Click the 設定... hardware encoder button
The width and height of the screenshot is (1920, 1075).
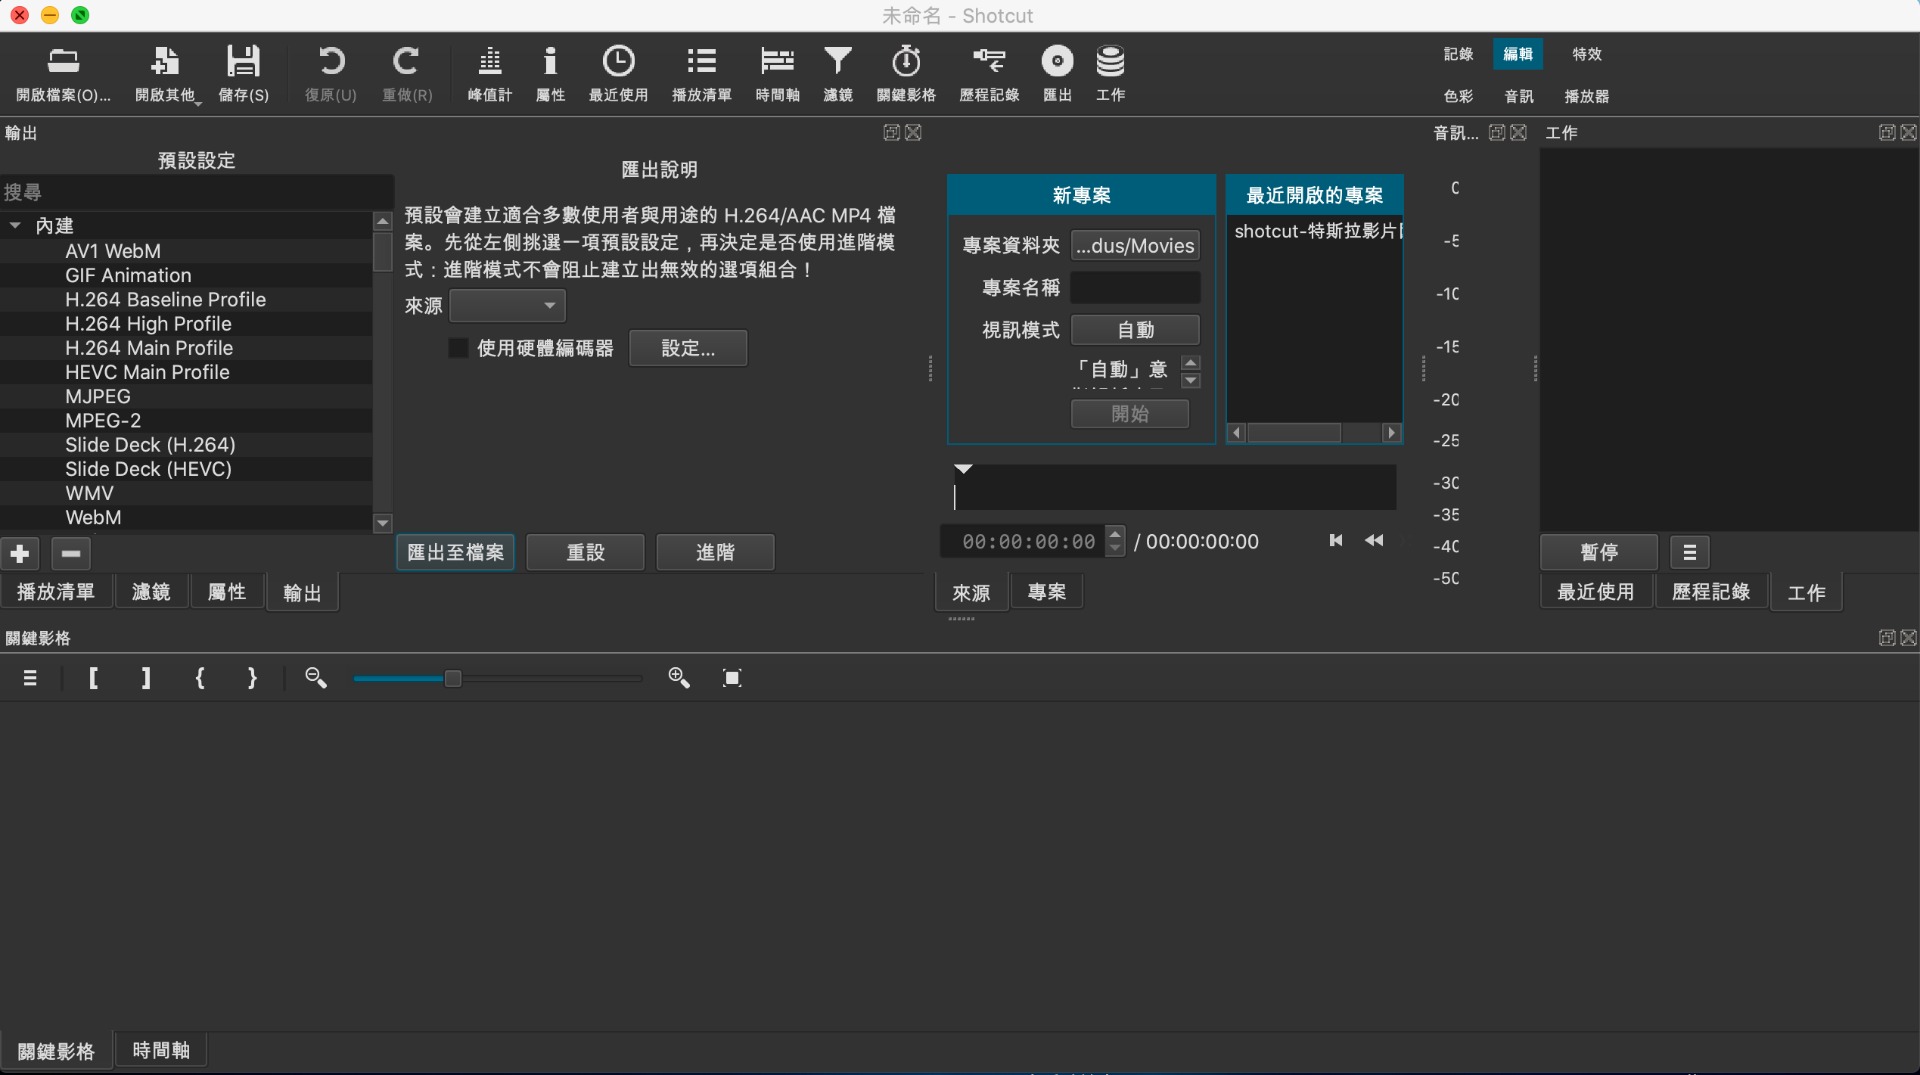point(688,348)
